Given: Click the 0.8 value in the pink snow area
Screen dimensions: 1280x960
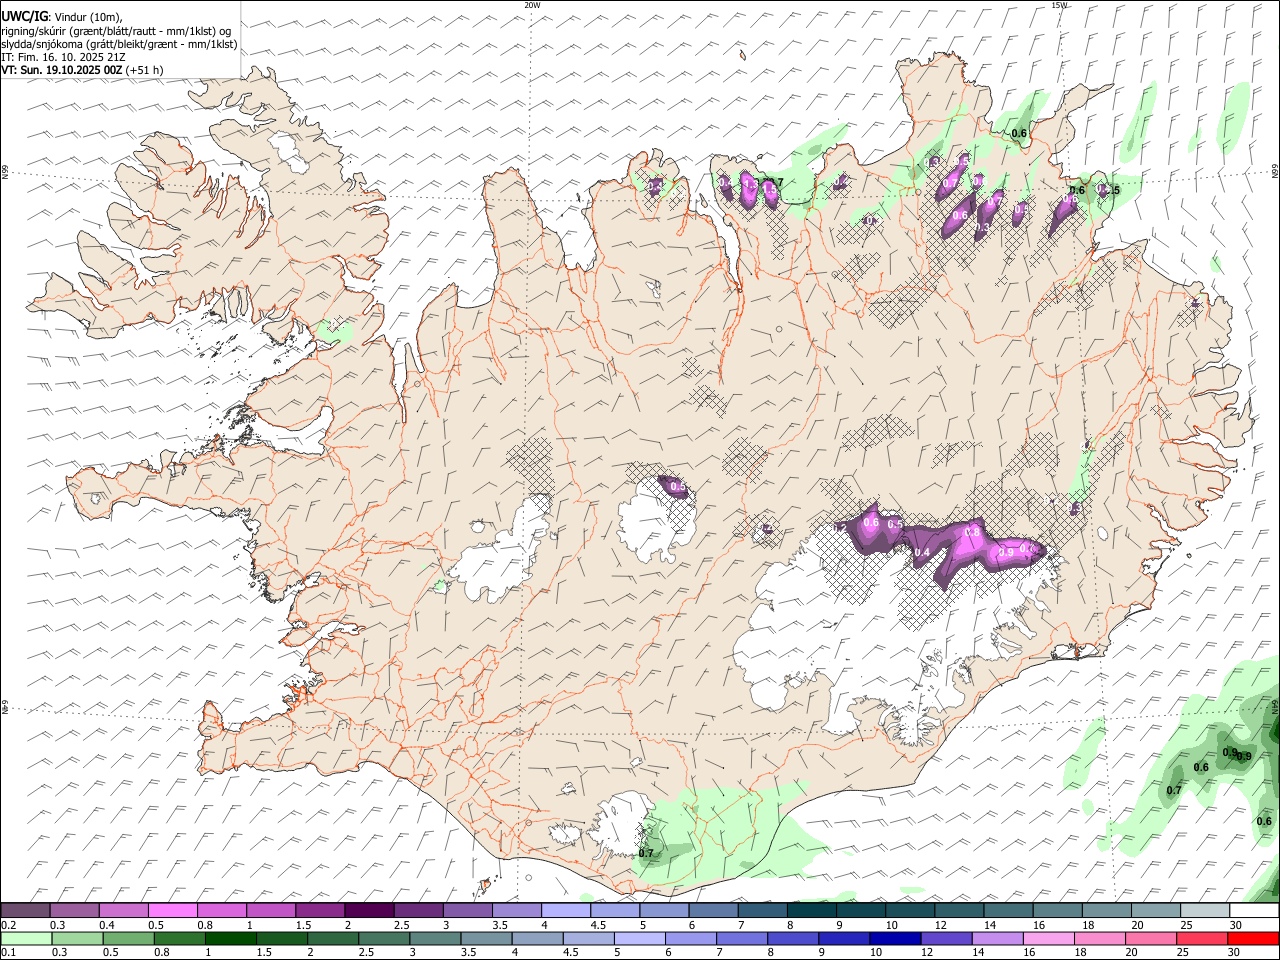Looking at the screenshot, I should click(x=972, y=533).
